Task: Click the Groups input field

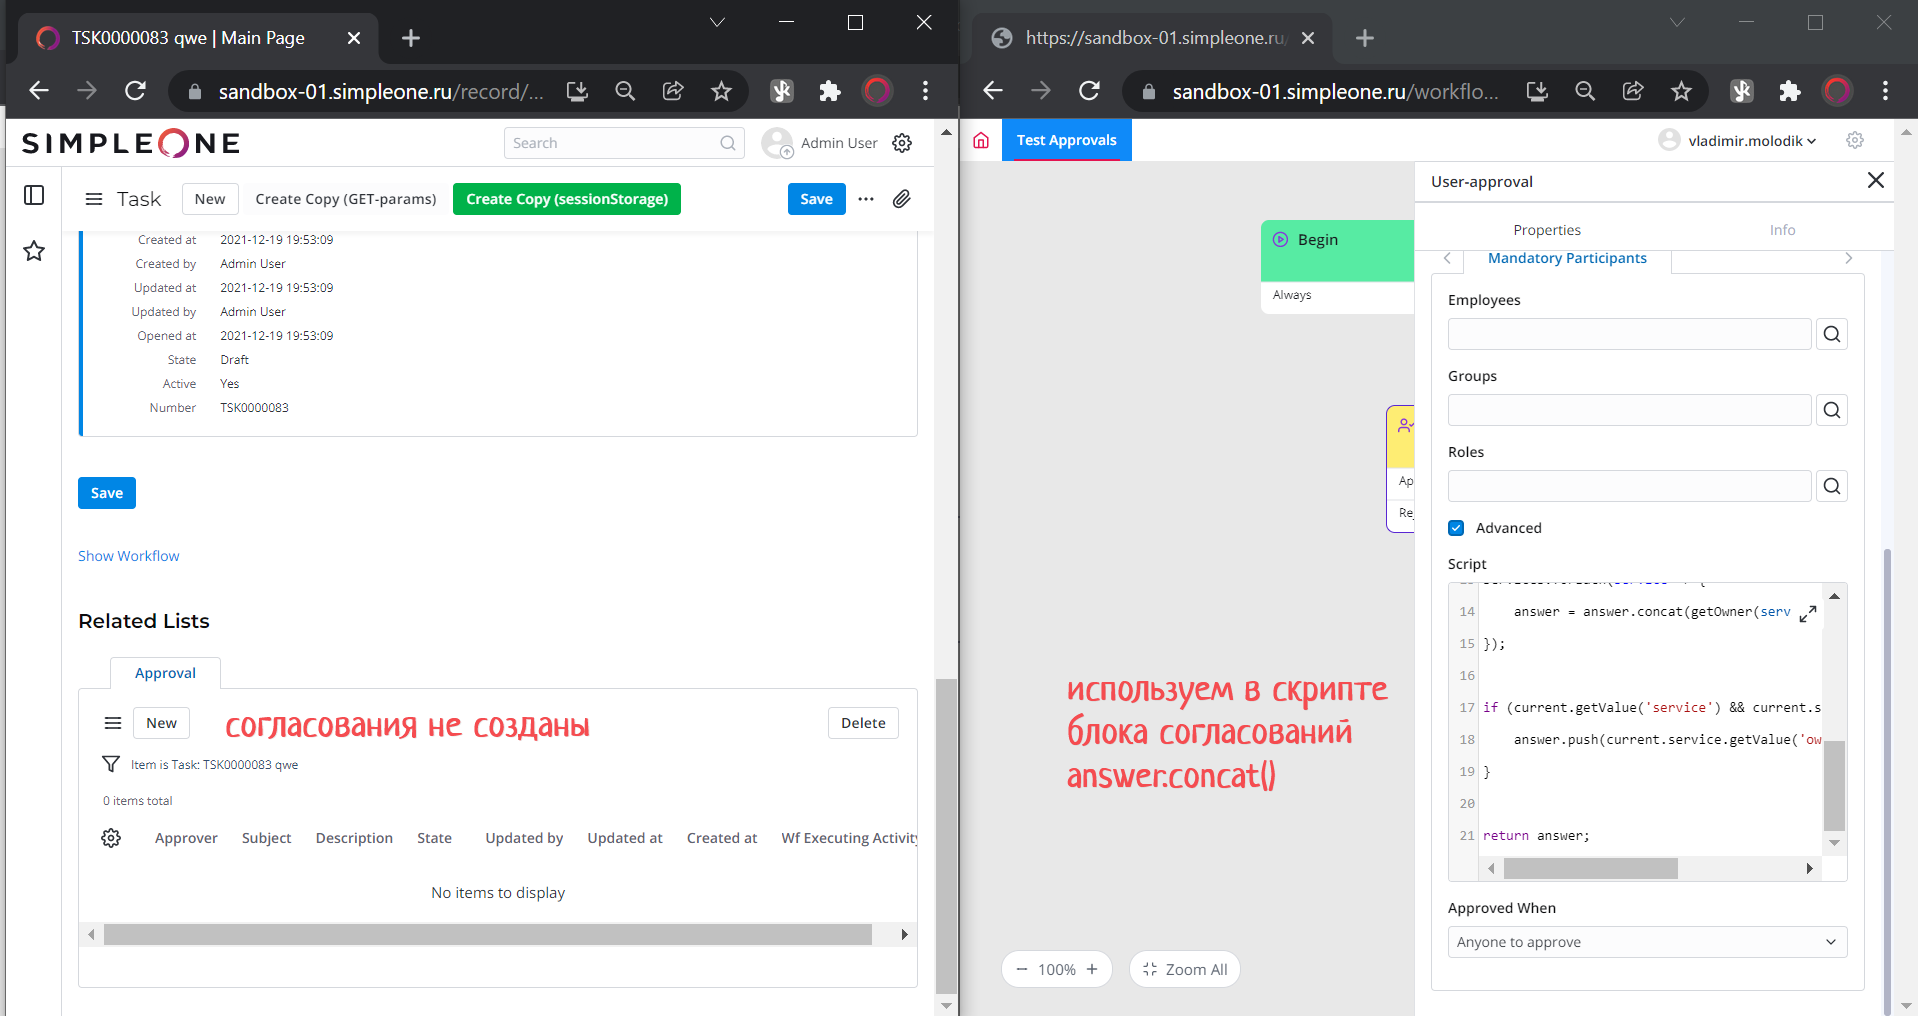Action: tap(1628, 410)
